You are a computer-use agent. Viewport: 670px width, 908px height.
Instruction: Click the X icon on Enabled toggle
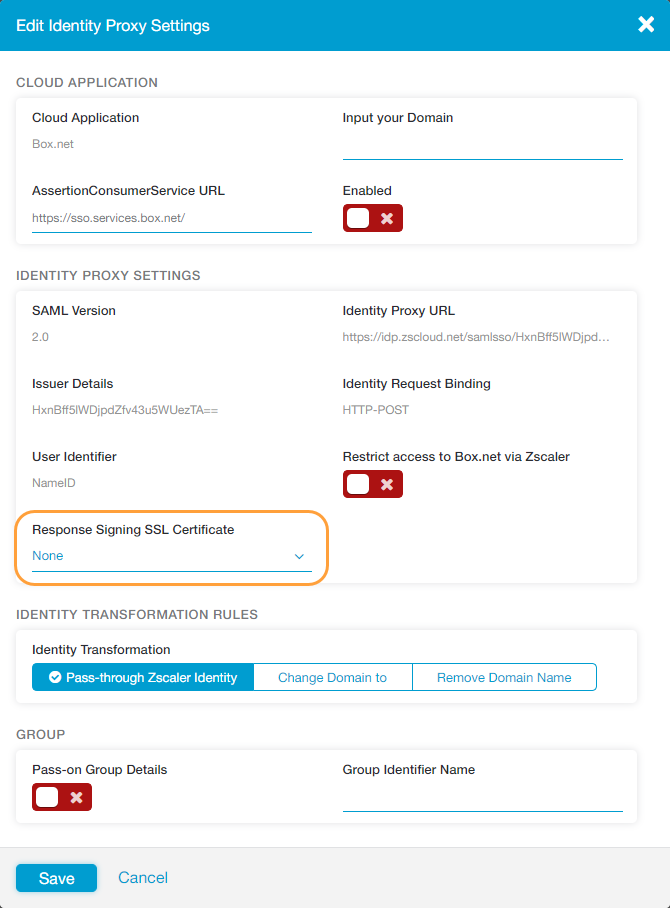click(387, 218)
